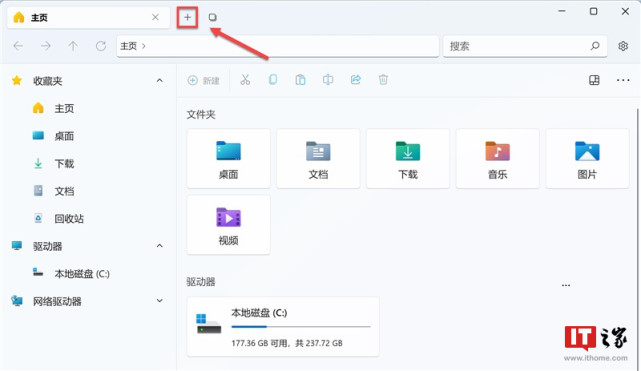Open settings with the gear icon
Viewport: 641px width, 371px height.
pyautogui.click(x=623, y=46)
